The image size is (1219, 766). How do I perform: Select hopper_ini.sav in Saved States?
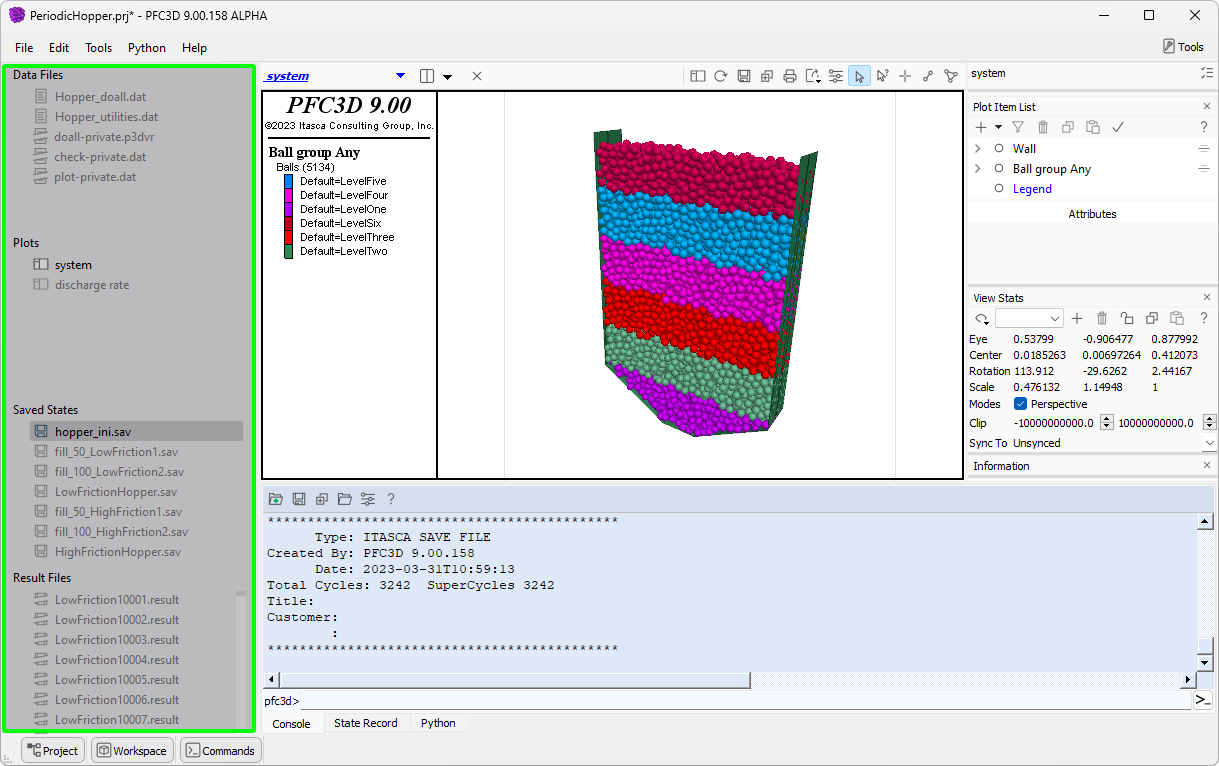tap(136, 431)
